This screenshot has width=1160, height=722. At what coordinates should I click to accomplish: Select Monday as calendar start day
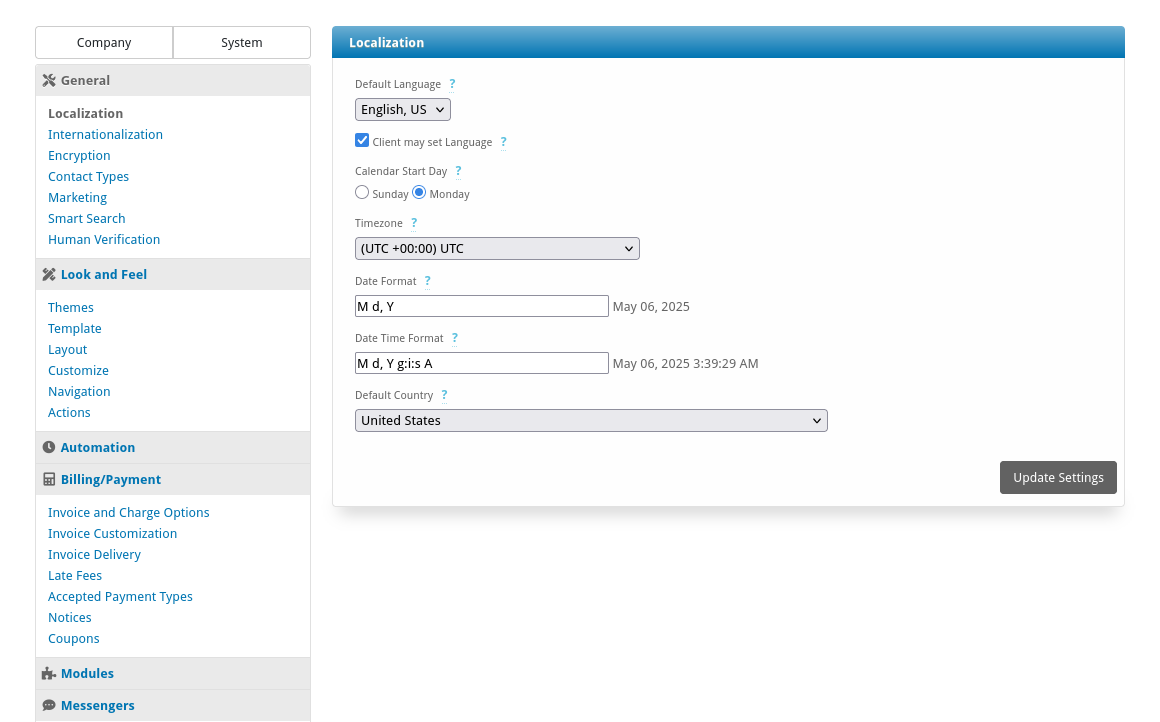(419, 192)
